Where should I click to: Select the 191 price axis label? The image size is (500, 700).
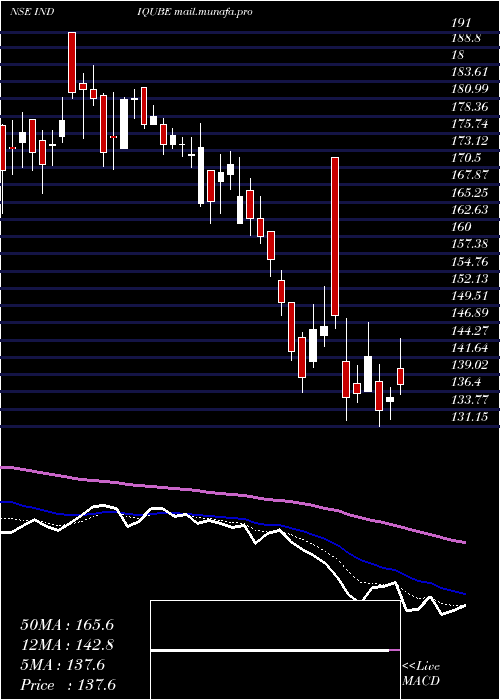pyautogui.click(x=461, y=23)
